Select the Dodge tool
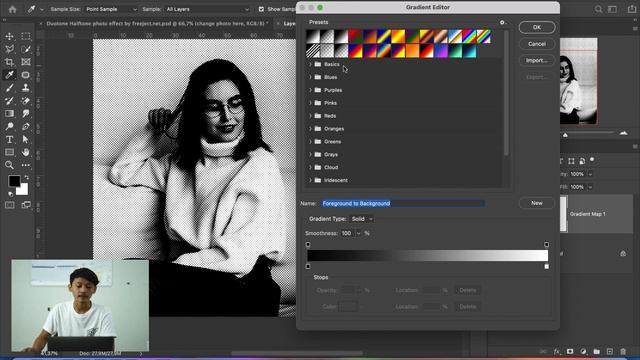This screenshot has height=360, width=640. pos(9,127)
